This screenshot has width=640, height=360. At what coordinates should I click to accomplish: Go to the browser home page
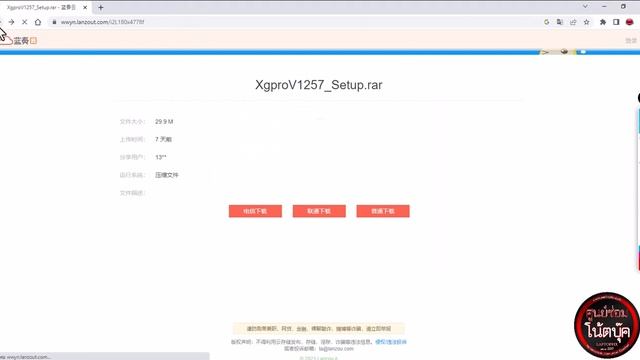click(x=38, y=22)
